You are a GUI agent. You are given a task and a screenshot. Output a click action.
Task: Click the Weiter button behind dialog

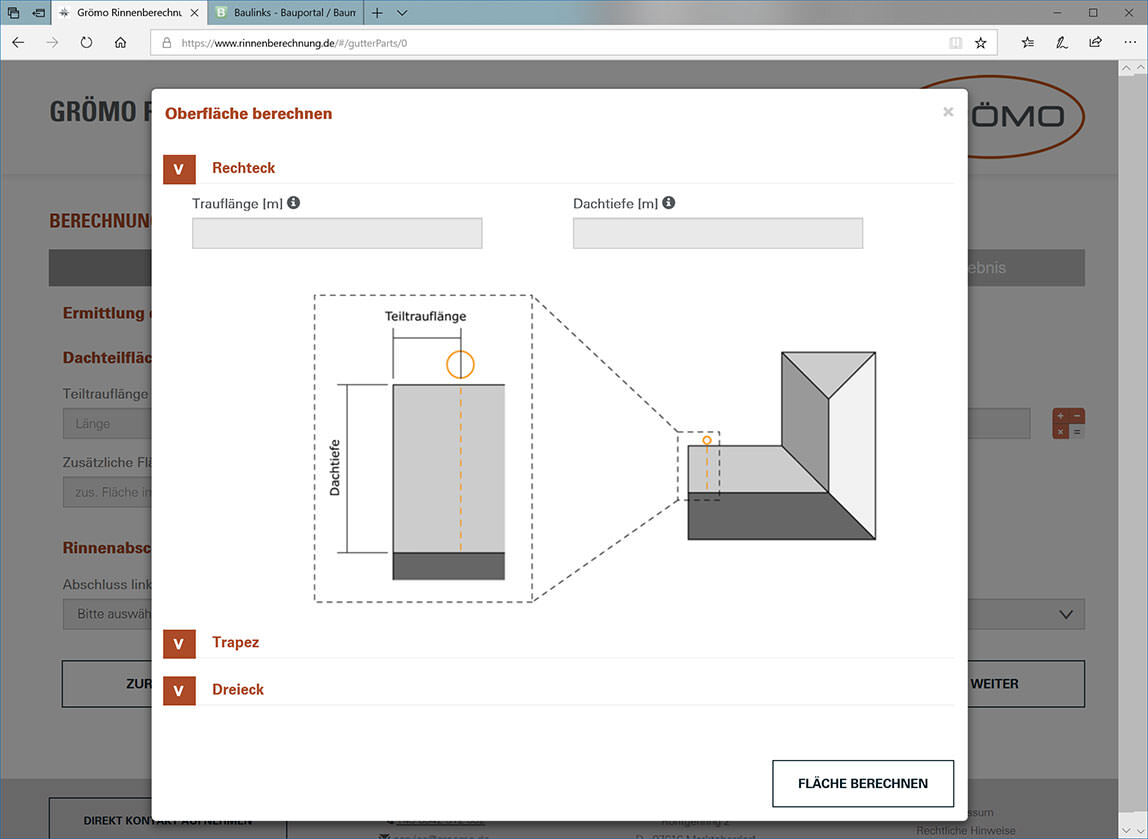coord(1026,684)
